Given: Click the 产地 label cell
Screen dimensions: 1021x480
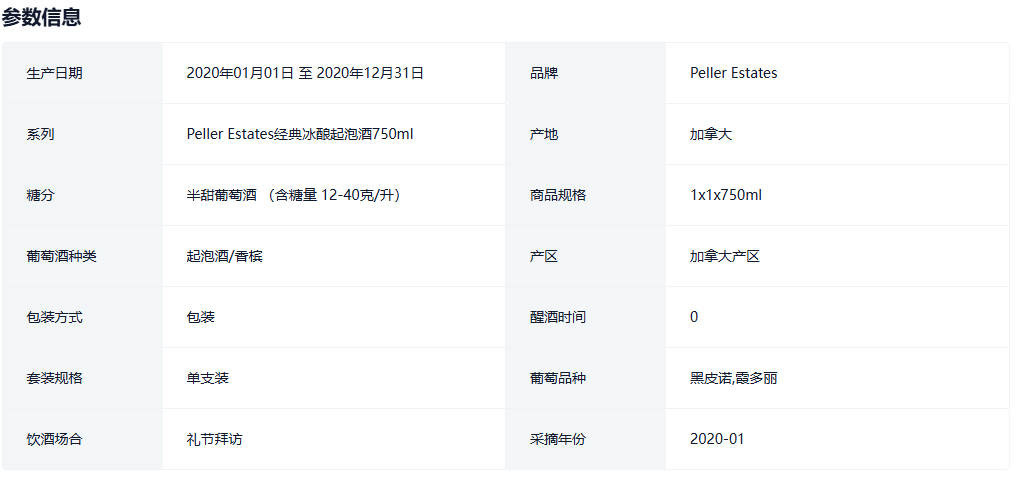Looking at the screenshot, I should click(544, 134).
